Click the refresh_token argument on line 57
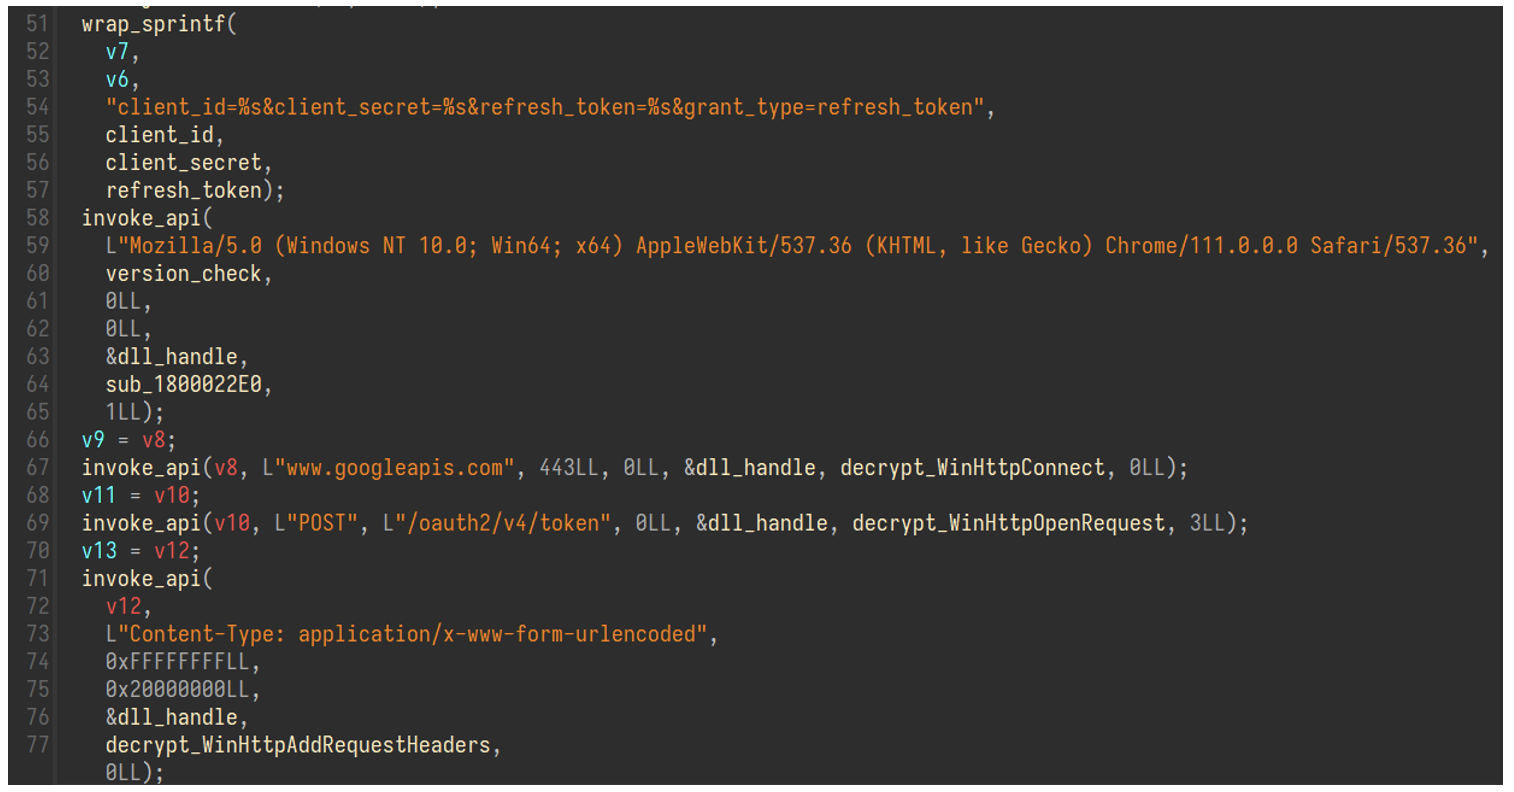Image resolution: width=1514 pixels, height=792 pixels. tap(183, 190)
